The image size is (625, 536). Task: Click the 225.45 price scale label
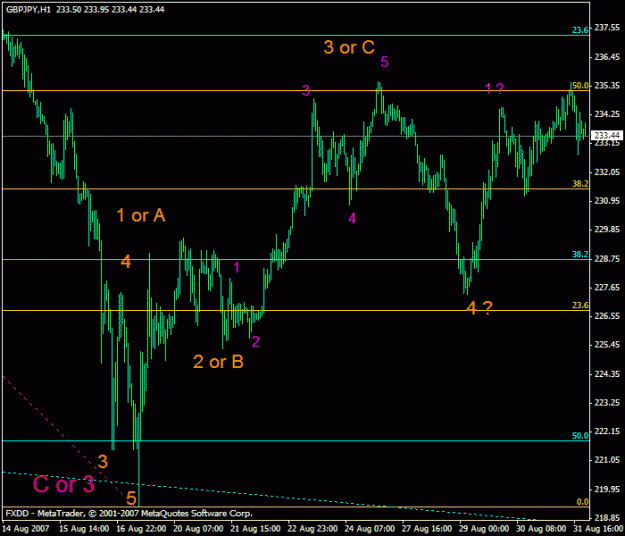pyautogui.click(x=607, y=345)
